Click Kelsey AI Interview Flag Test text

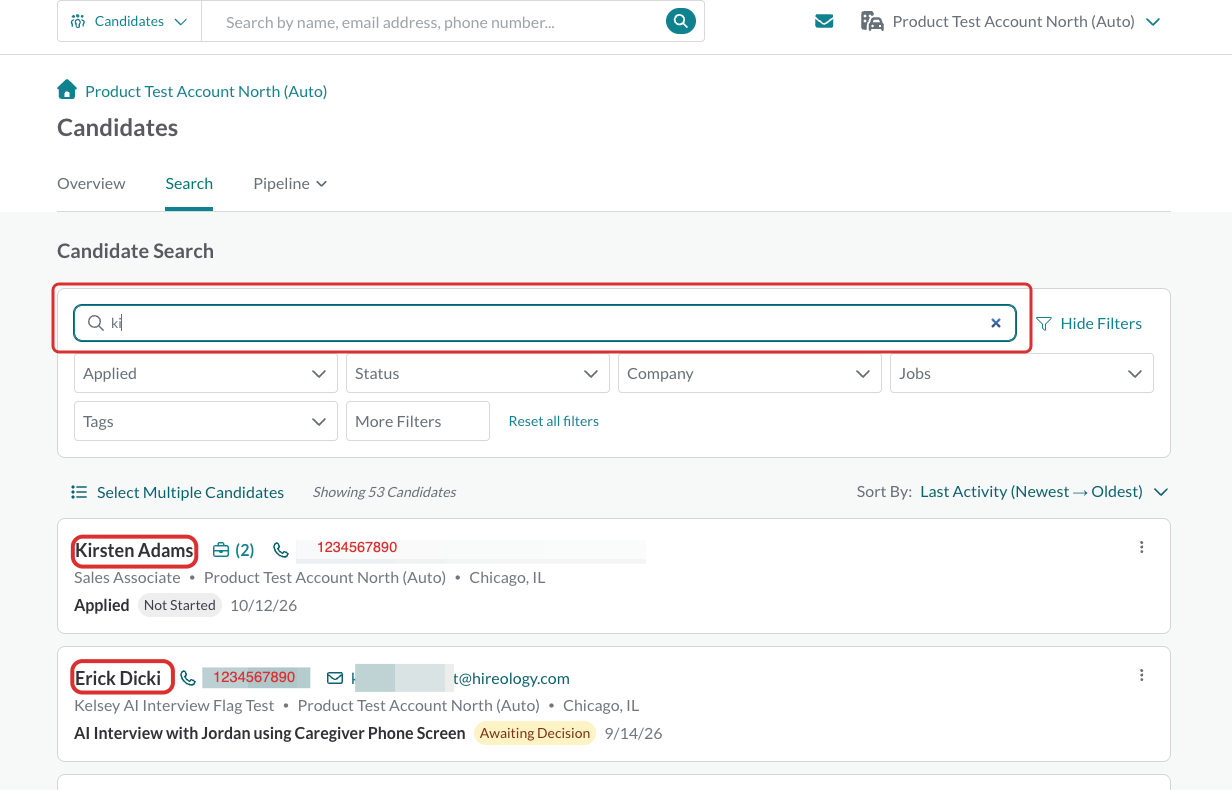(x=174, y=705)
